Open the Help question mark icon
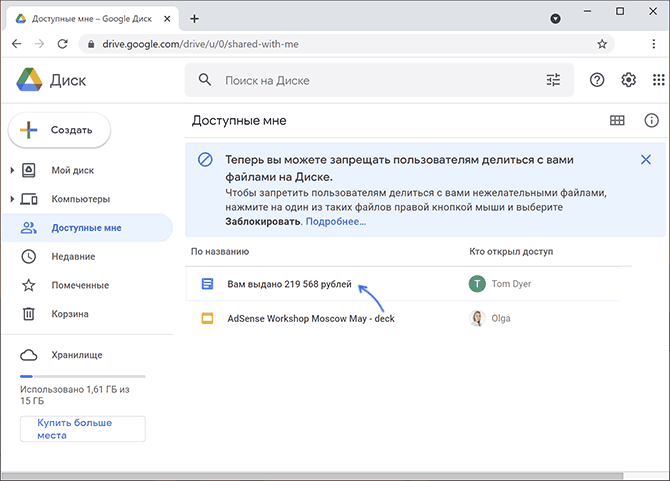Image resolution: width=670 pixels, height=481 pixels. tap(597, 80)
